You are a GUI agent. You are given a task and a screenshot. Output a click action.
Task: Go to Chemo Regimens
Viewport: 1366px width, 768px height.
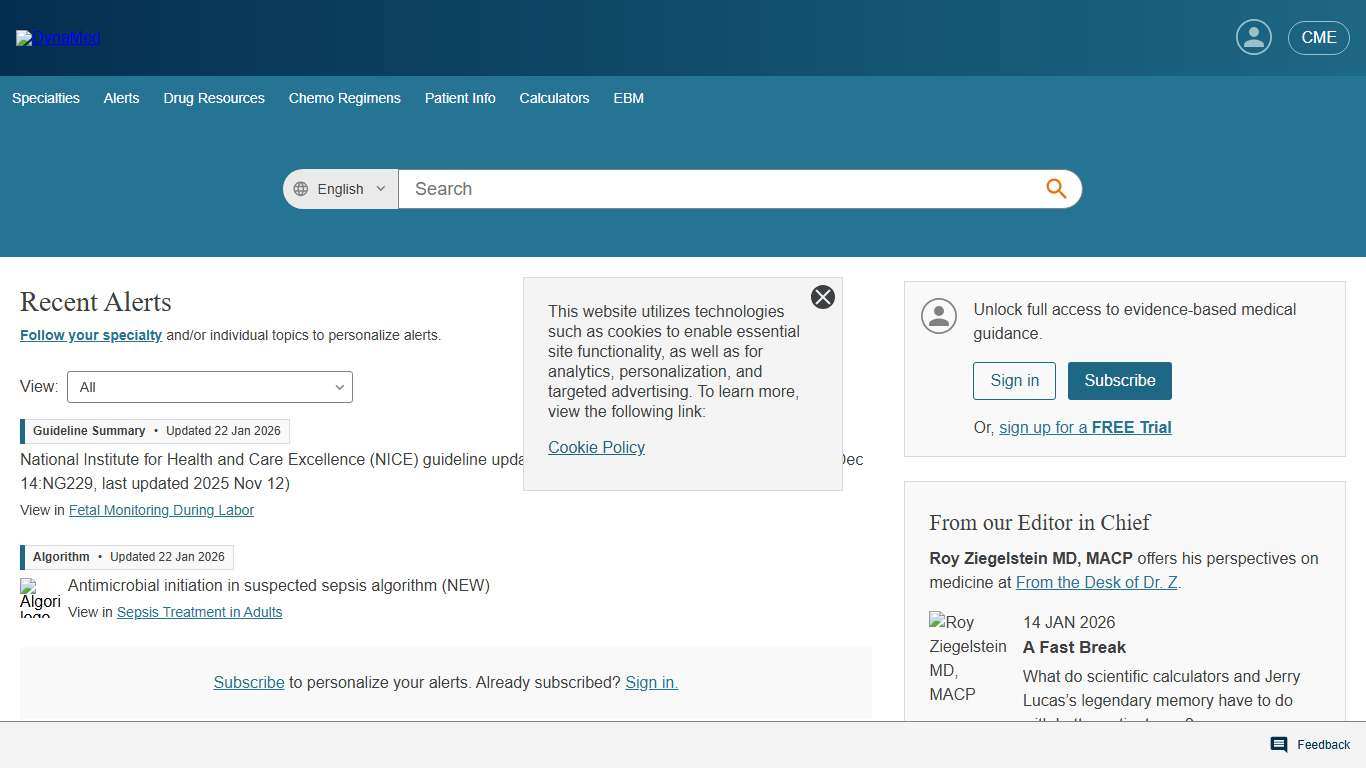point(344,98)
